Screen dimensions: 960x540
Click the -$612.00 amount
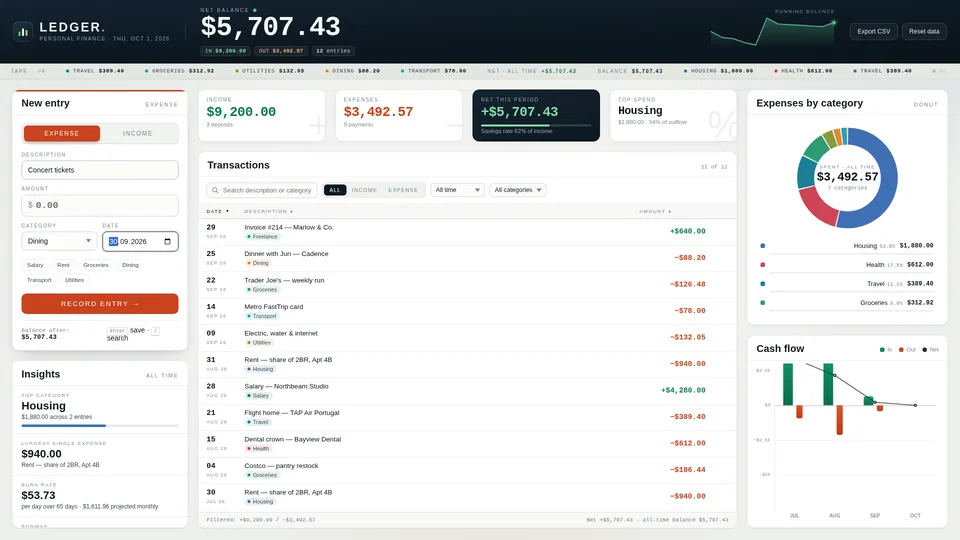coord(688,443)
